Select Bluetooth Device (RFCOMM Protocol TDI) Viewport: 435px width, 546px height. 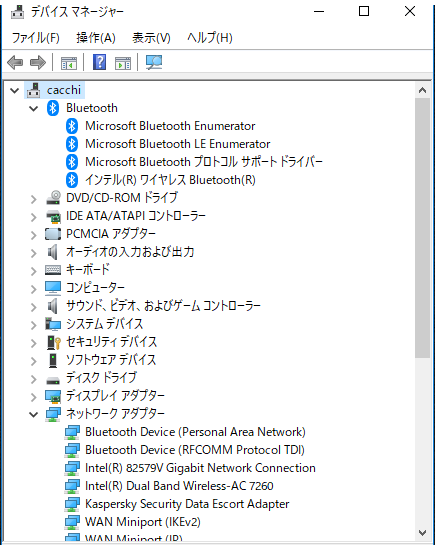195,450
